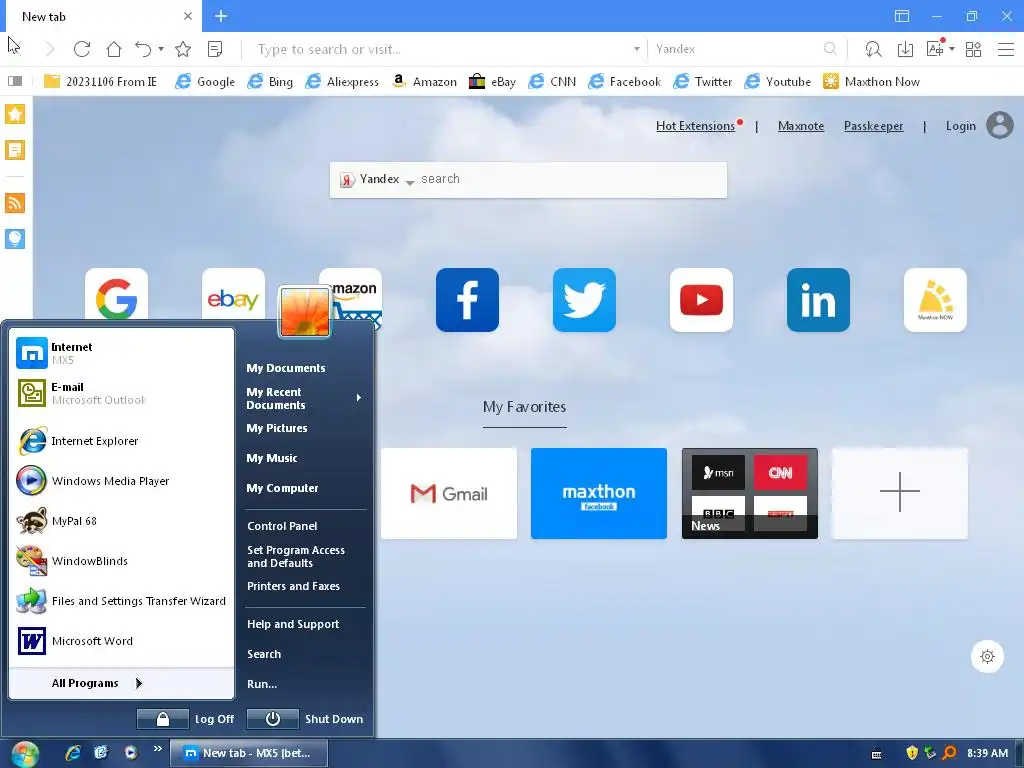Open the Facebook quick access tile

point(467,300)
